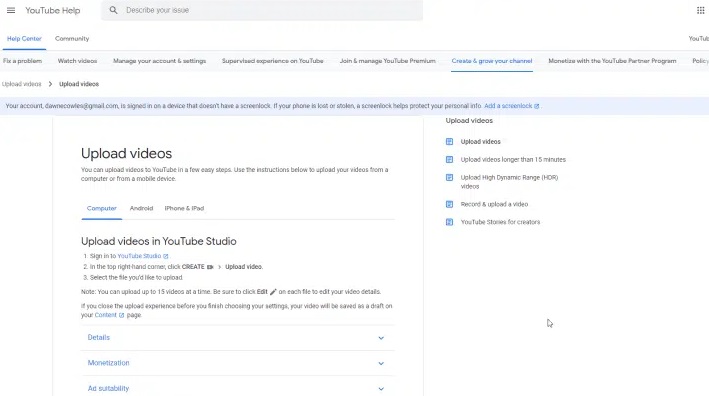Open Upload High Dynamic Range videos article
709x396 pixels.
click(509, 182)
